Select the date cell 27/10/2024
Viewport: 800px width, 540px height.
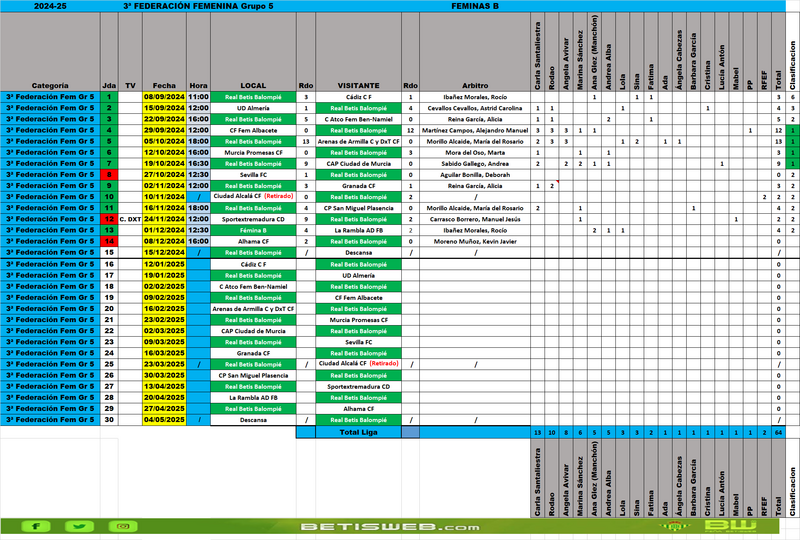[x=164, y=175]
